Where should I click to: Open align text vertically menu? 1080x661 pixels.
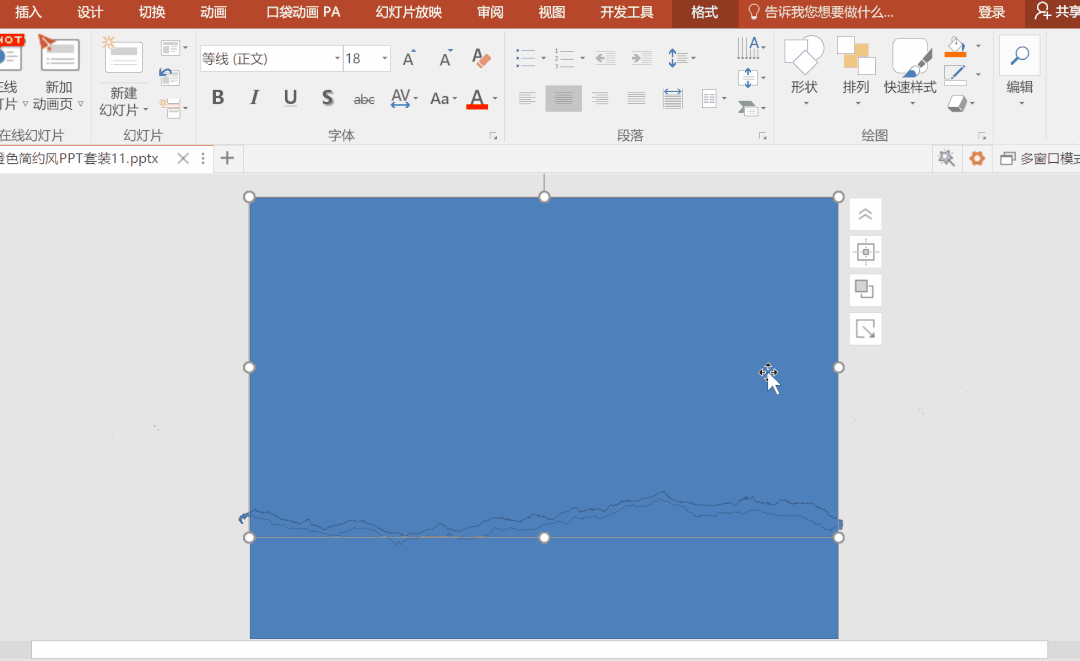[751, 78]
